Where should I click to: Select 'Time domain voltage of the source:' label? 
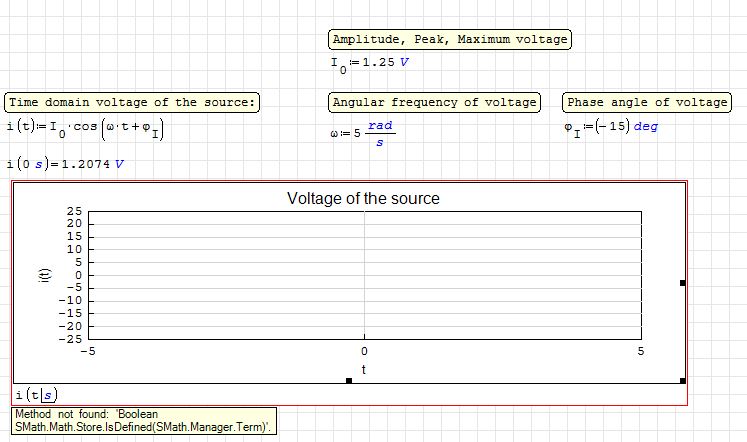pyautogui.click(x=132, y=102)
